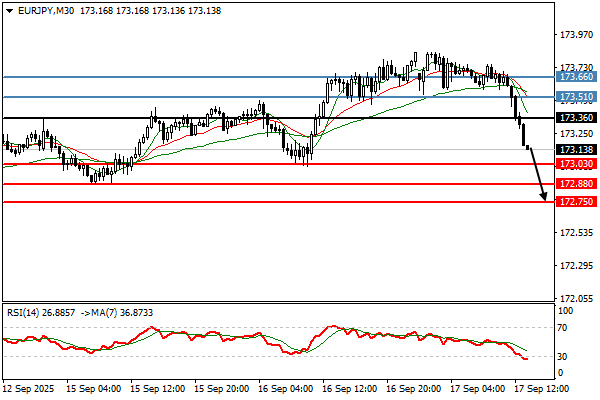The height and width of the screenshot is (400, 600).
Task: Click the 17 Sep 12:00 time label
Action: click(541, 389)
